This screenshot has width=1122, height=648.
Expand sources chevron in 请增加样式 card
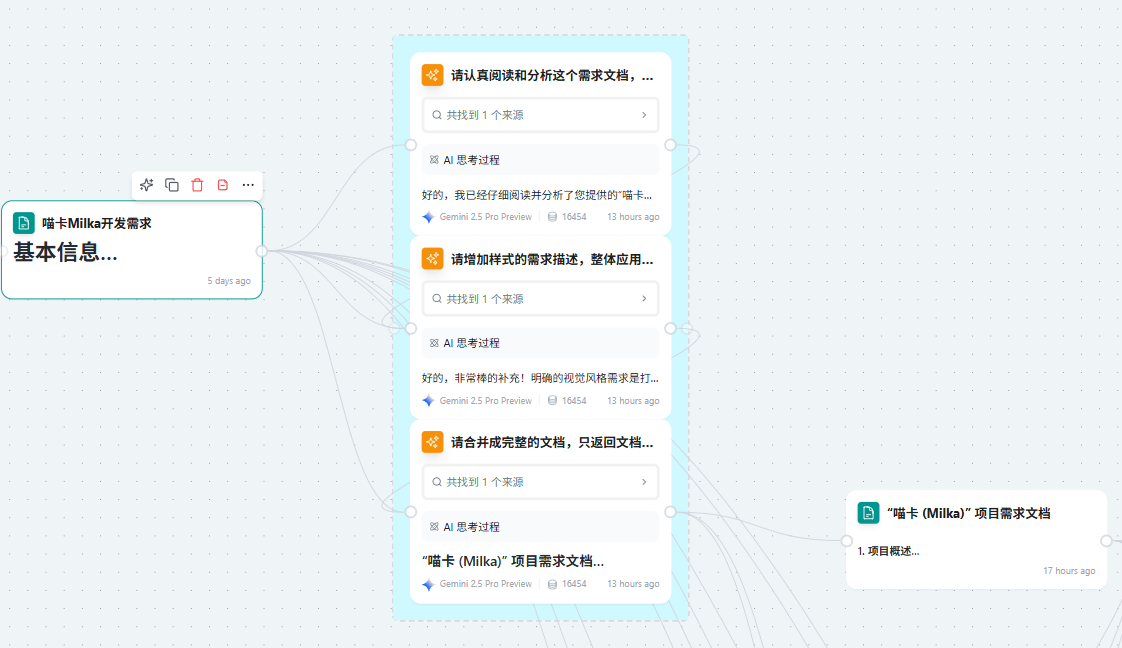(x=644, y=299)
